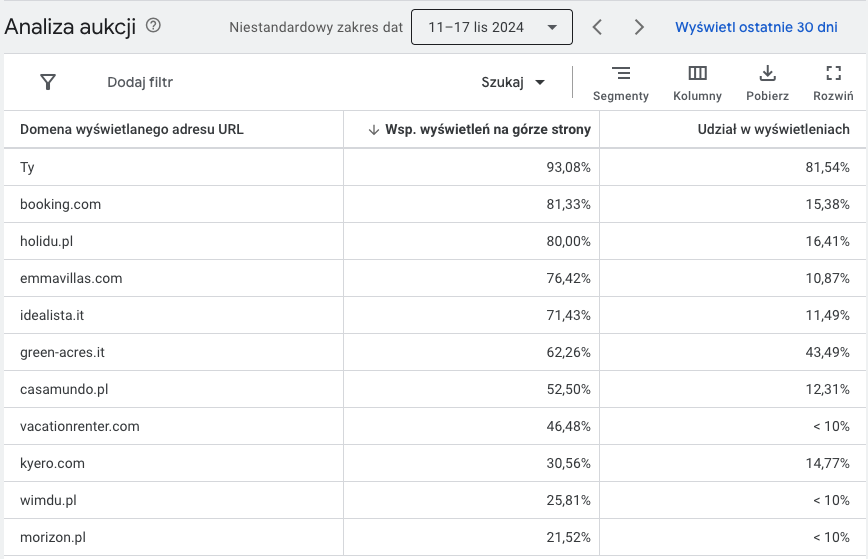The height and width of the screenshot is (559, 868).
Task: Click the kyero.com domain cell
Action: click(x=52, y=463)
